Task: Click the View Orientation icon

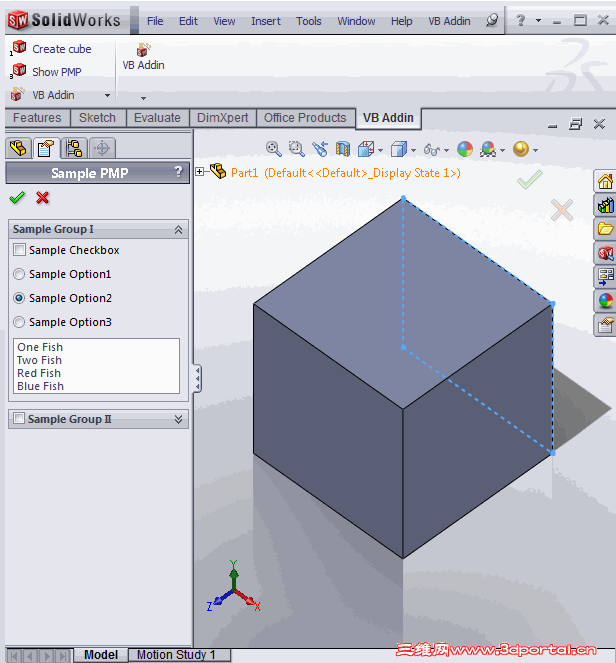Action: coord(365,149)
